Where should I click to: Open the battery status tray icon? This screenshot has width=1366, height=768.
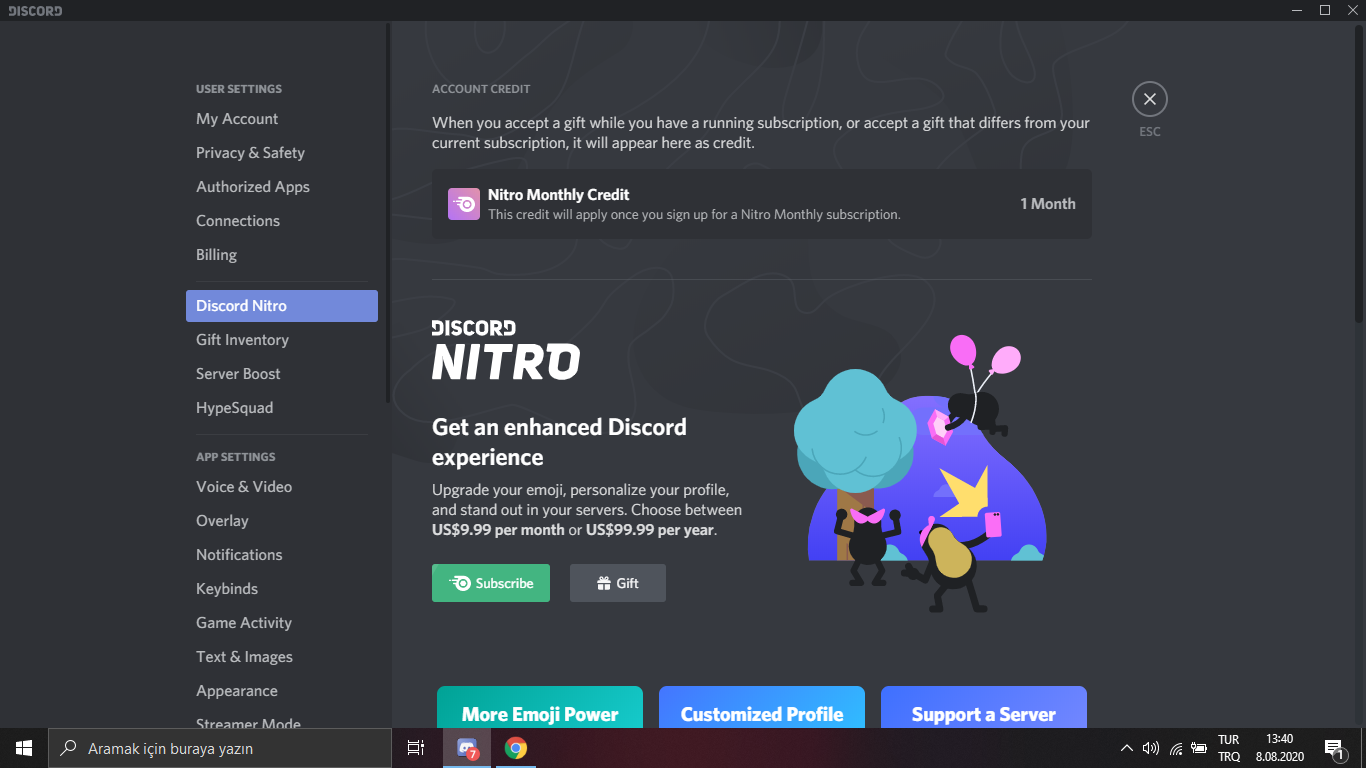click(x=1199, y=748)
